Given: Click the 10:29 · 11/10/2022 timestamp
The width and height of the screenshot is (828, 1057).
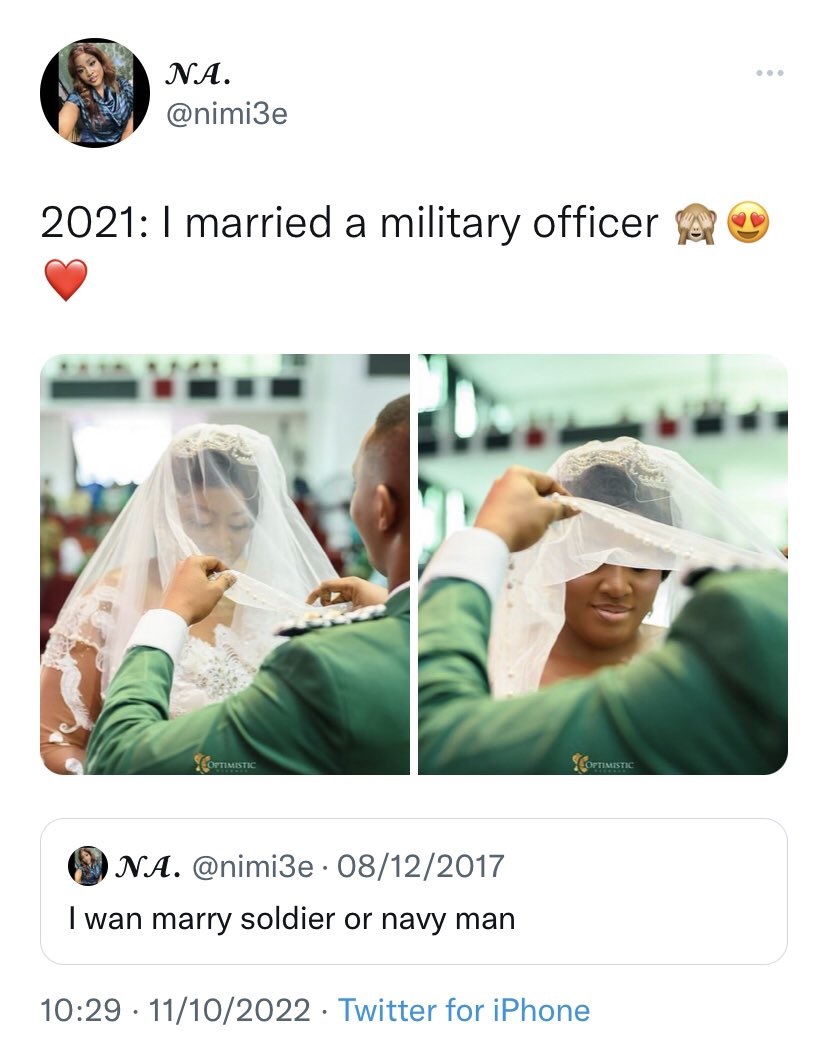Looking at the screenshot, I should pos(175,1010).
